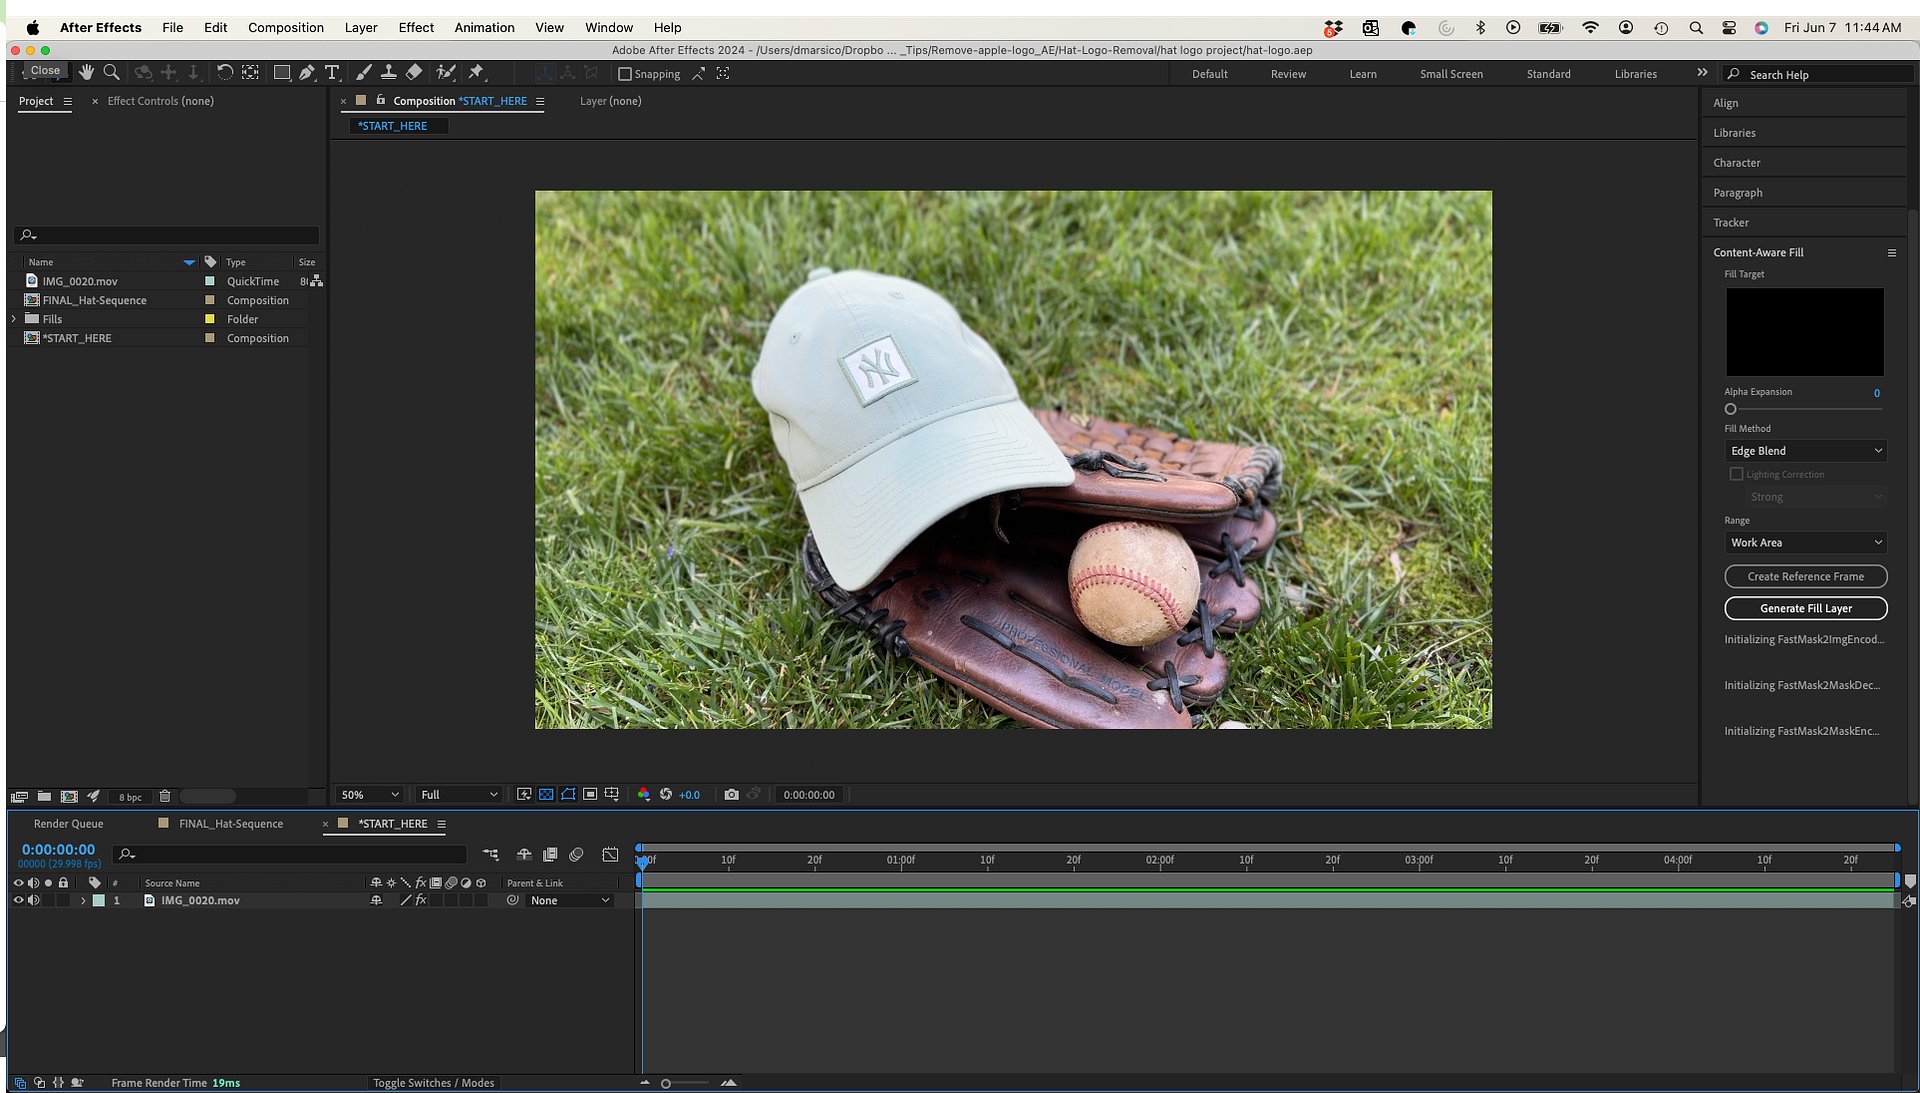Open the Composition menu

(285, 27)
